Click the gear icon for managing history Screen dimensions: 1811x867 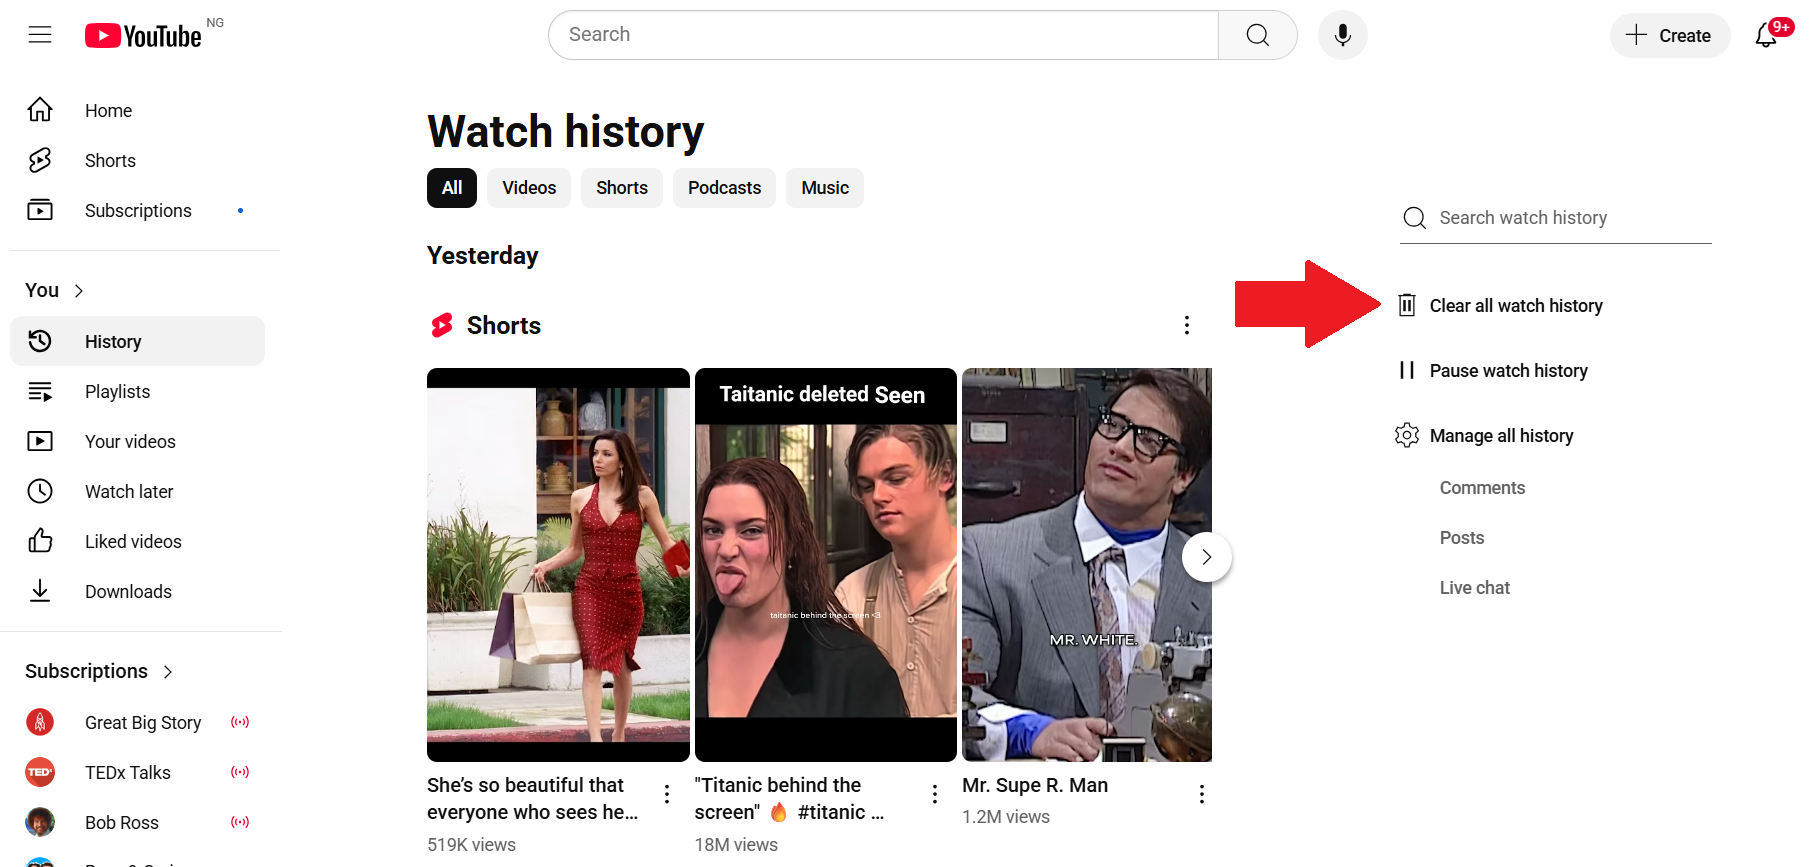1407,435
